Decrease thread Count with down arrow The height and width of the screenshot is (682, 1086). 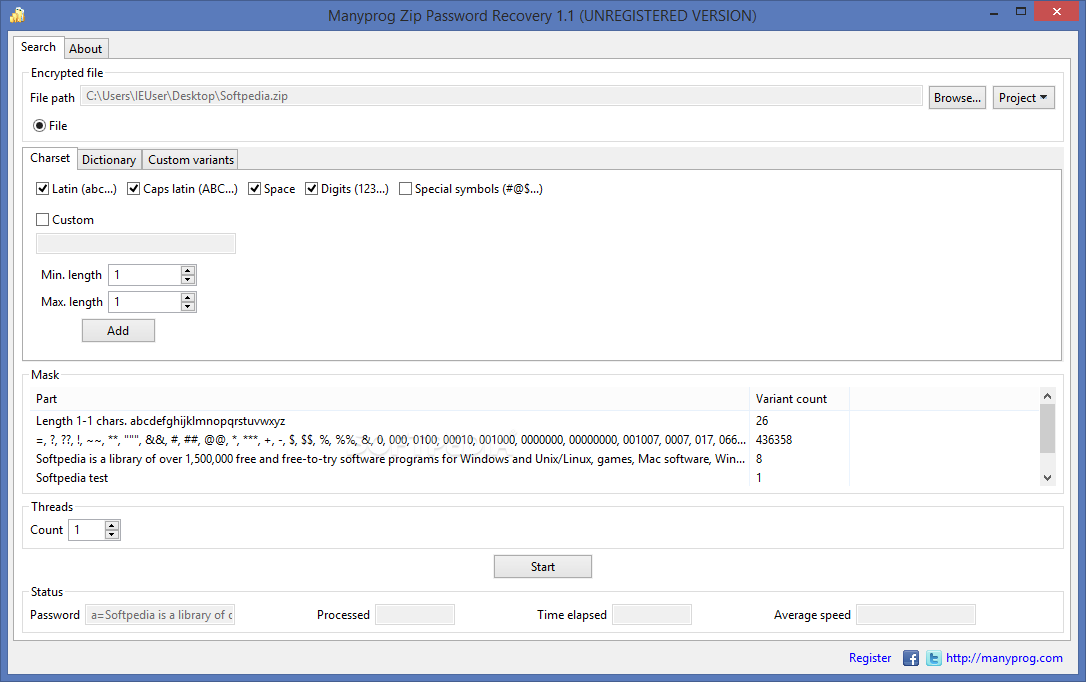[x=112, y=534]
